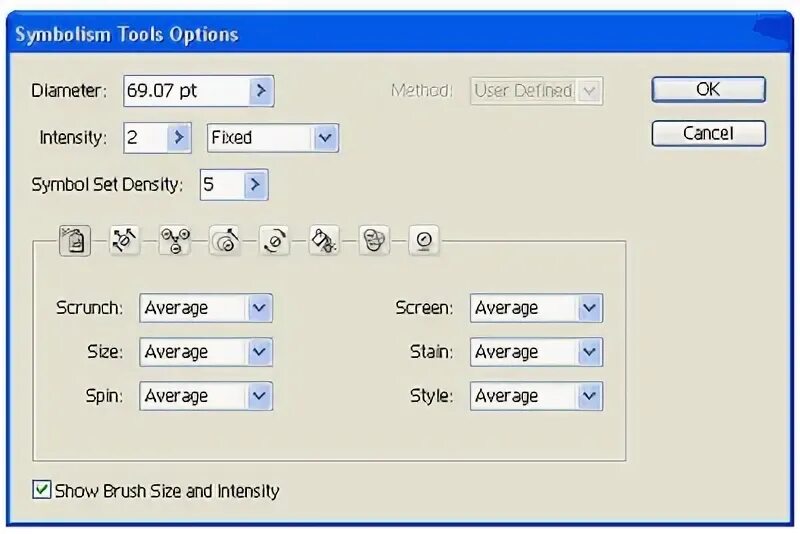
Task: Open the Intensity value arrow
Action: 179,137
